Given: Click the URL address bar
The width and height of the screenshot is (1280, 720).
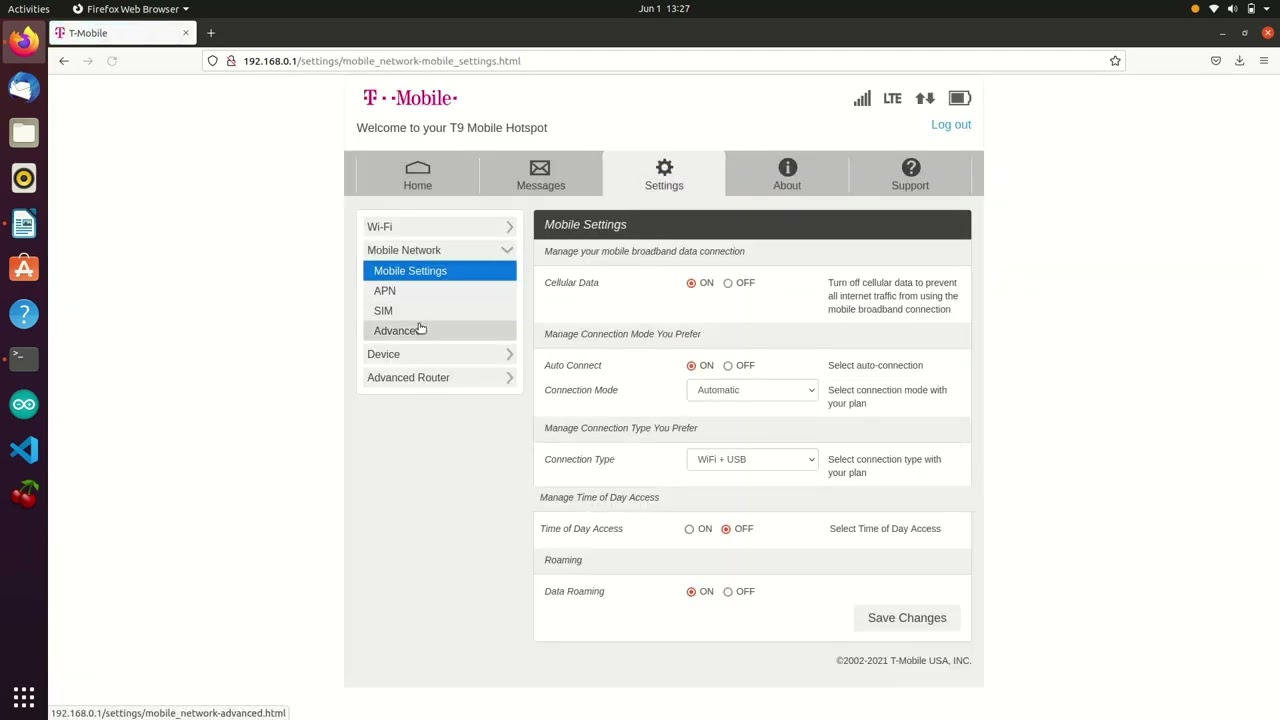Looking at the screenshot, I should (664, 61).
